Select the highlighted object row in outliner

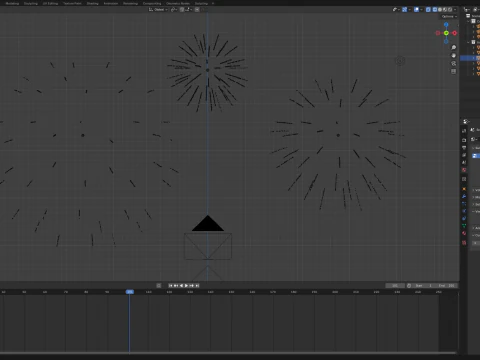470,58
